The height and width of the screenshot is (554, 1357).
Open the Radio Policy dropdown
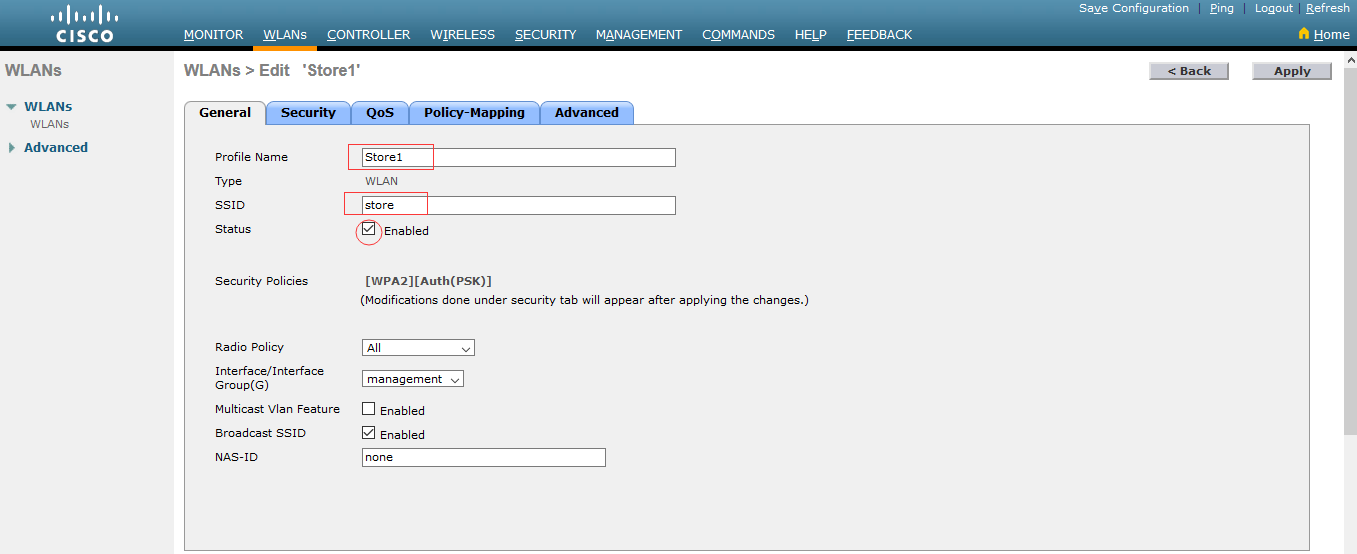coord(418,348)
